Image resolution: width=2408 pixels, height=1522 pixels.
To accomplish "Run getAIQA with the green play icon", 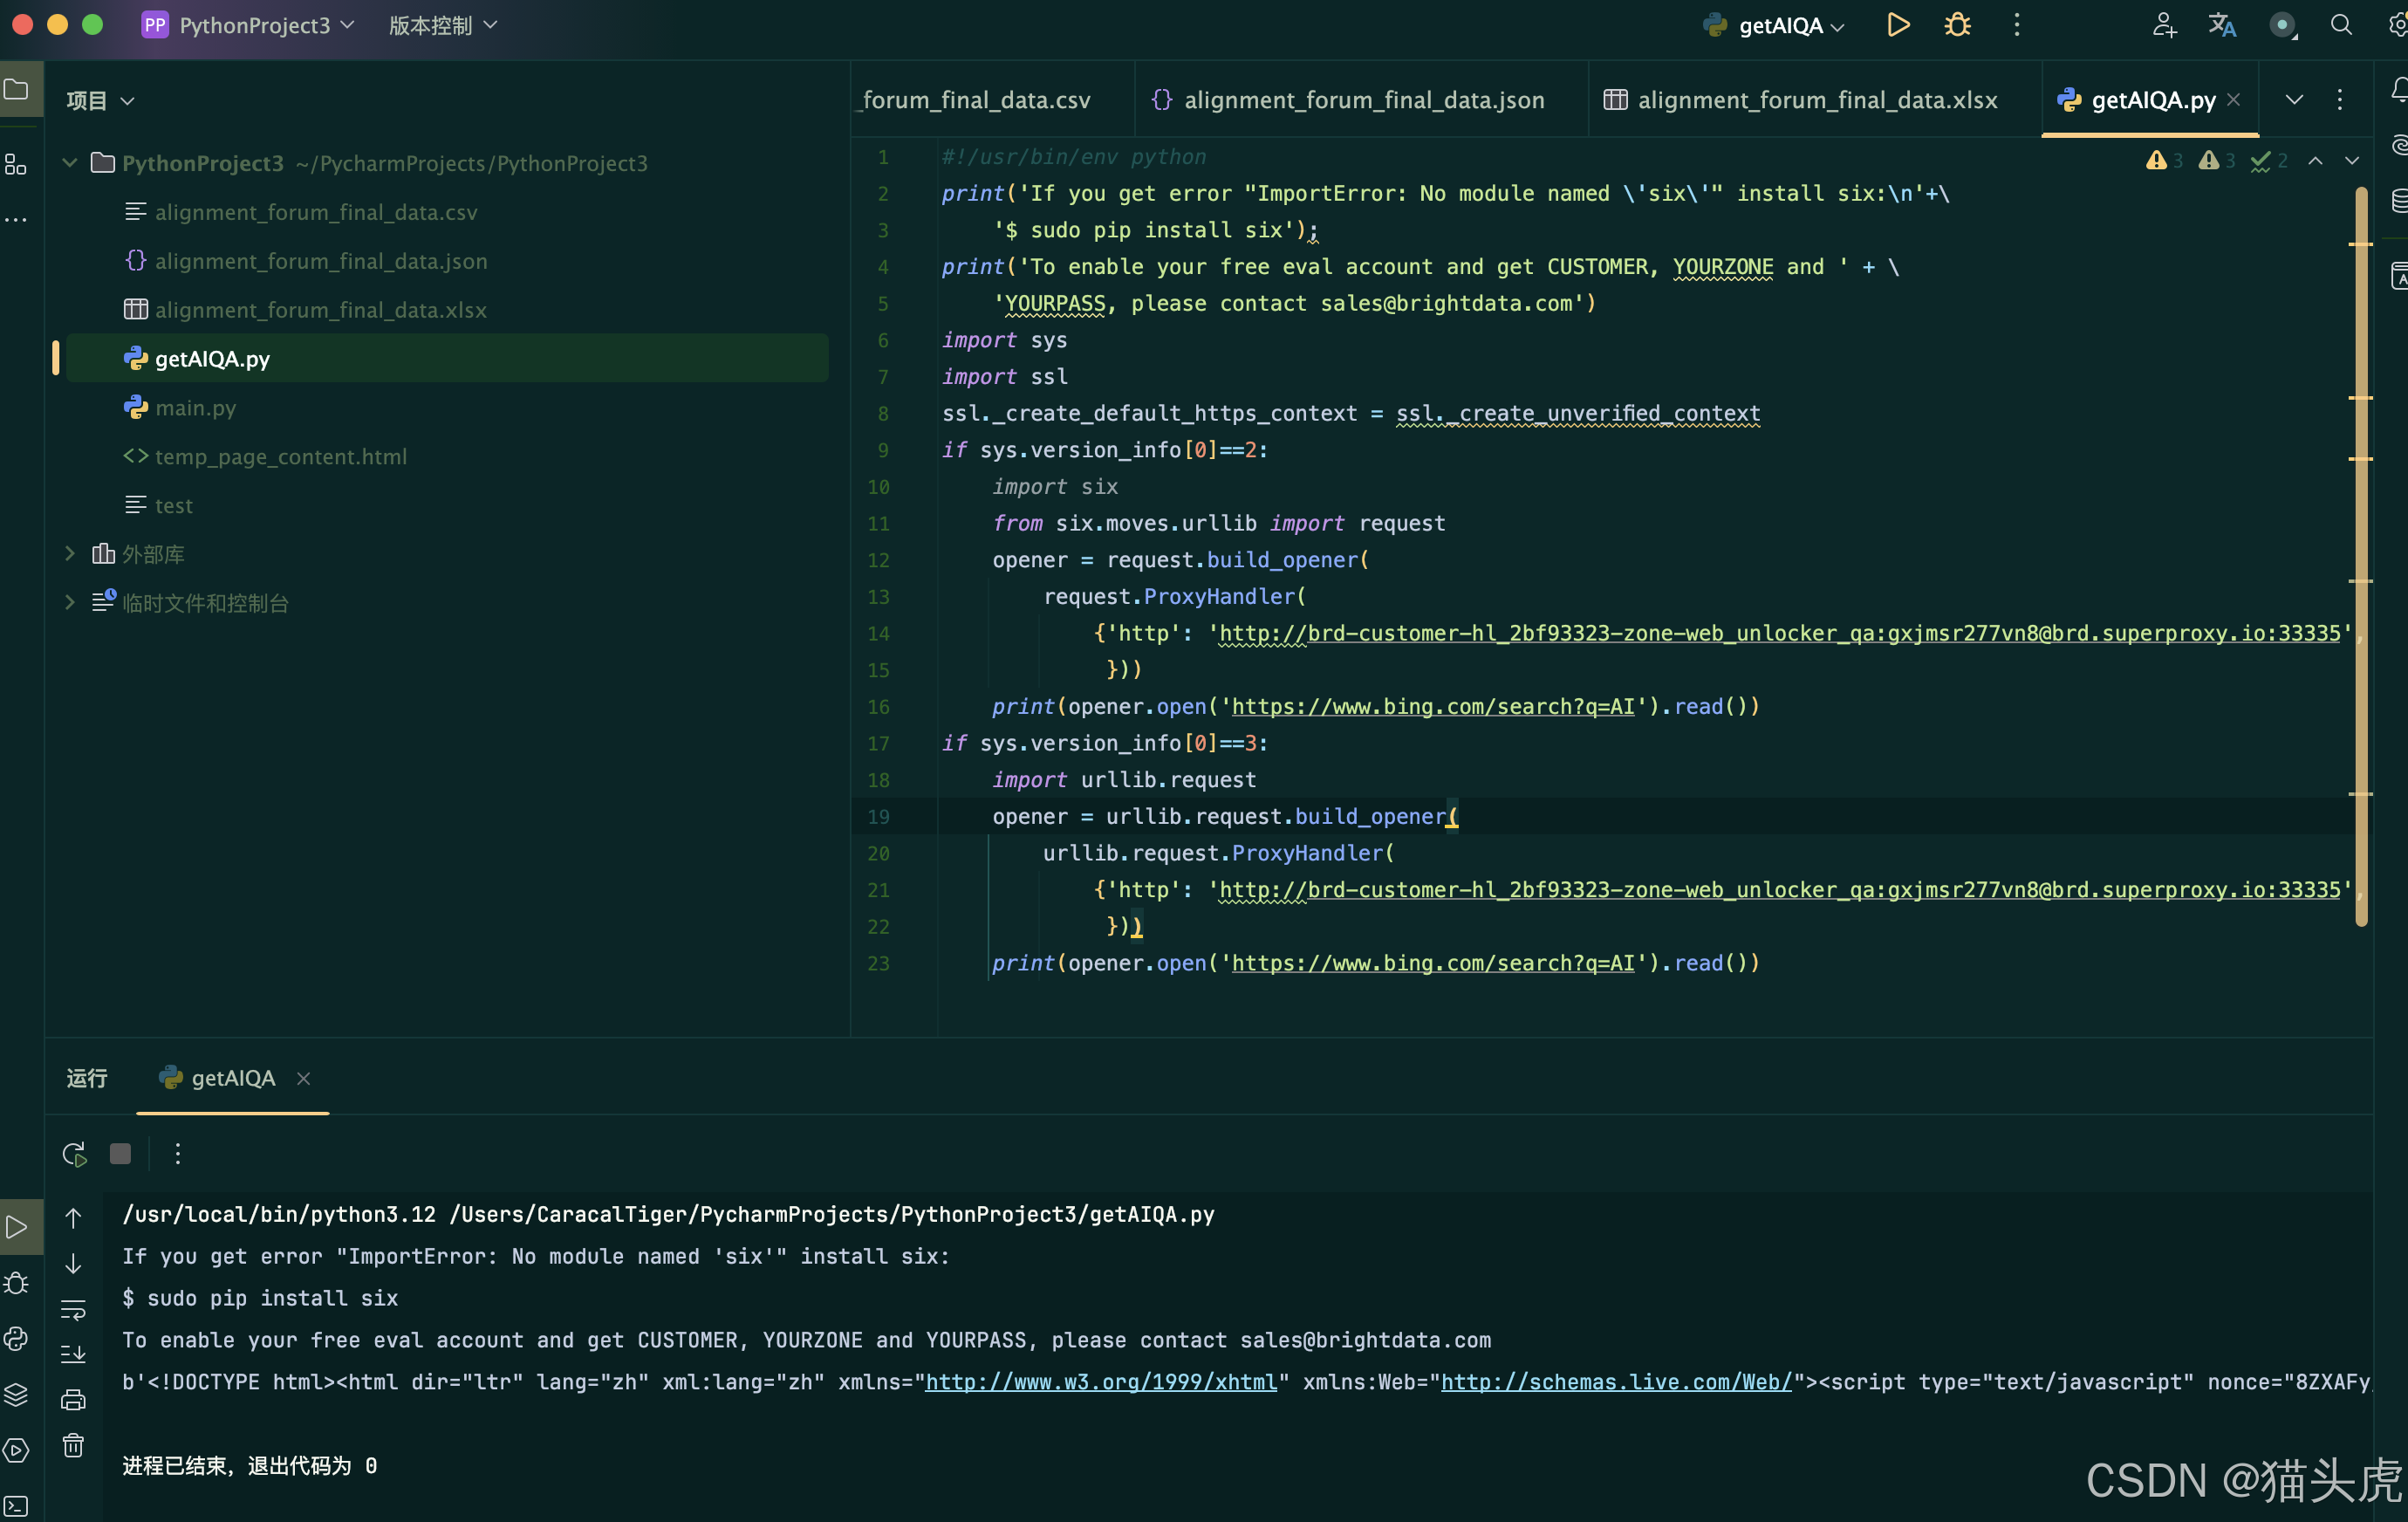I will click(1897, 25).
